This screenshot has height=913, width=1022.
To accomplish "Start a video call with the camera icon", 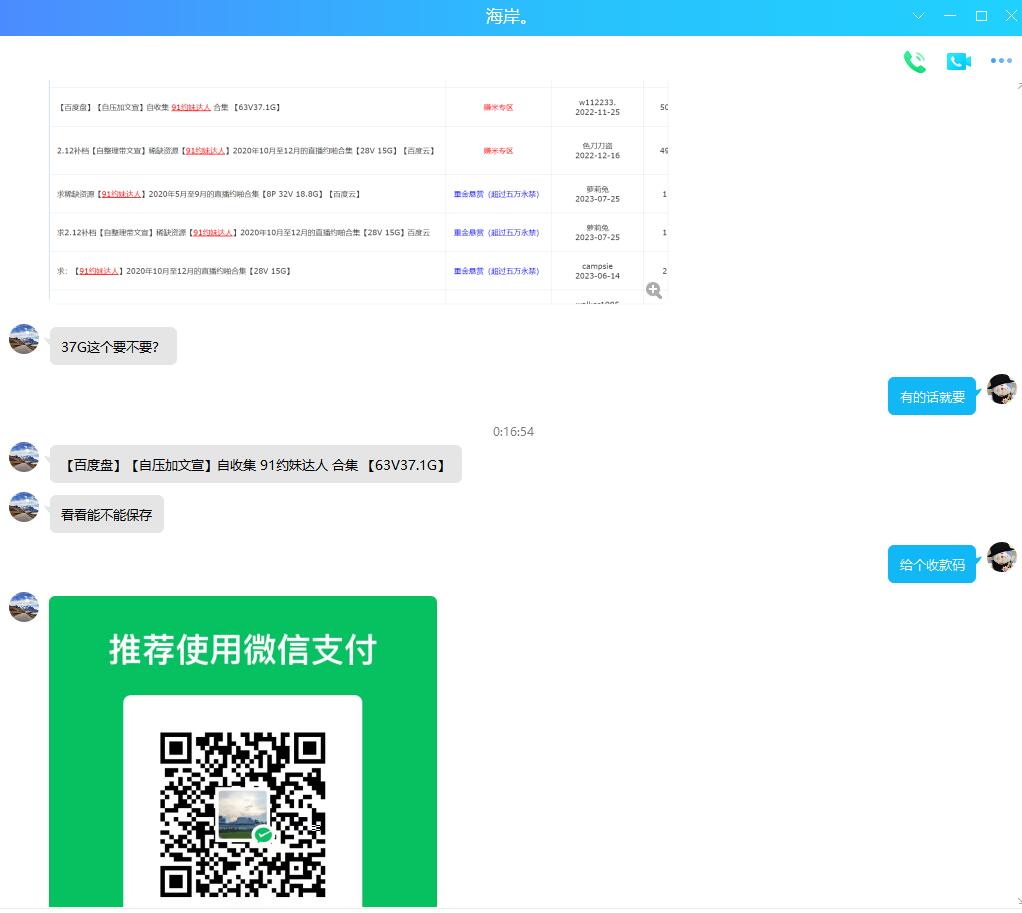I will click(x=958, y=62).
